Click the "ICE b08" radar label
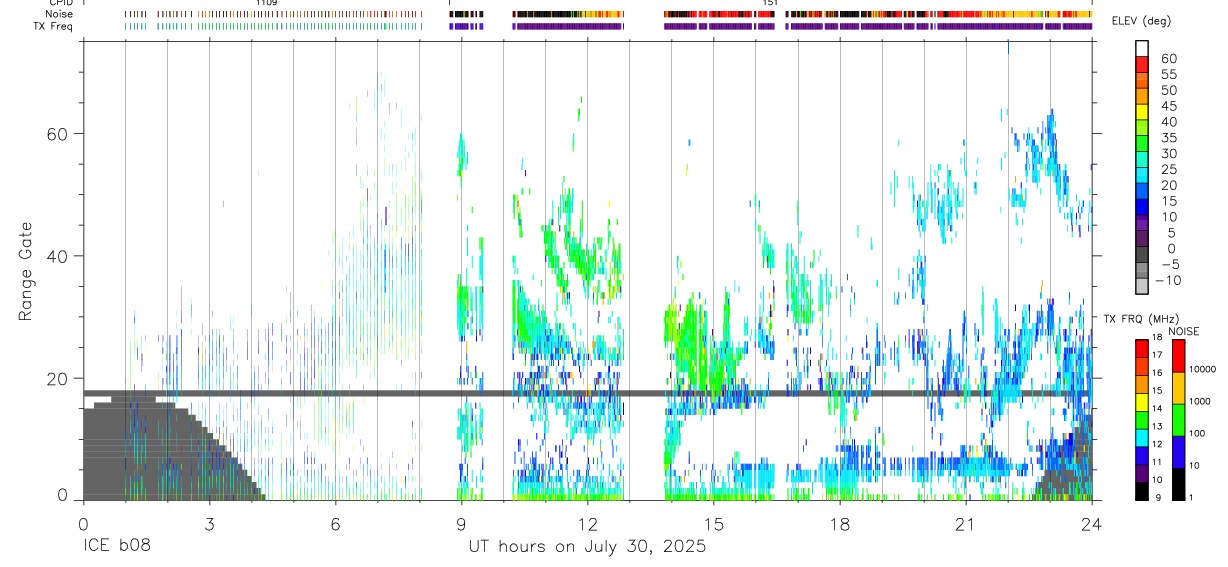 115,547
